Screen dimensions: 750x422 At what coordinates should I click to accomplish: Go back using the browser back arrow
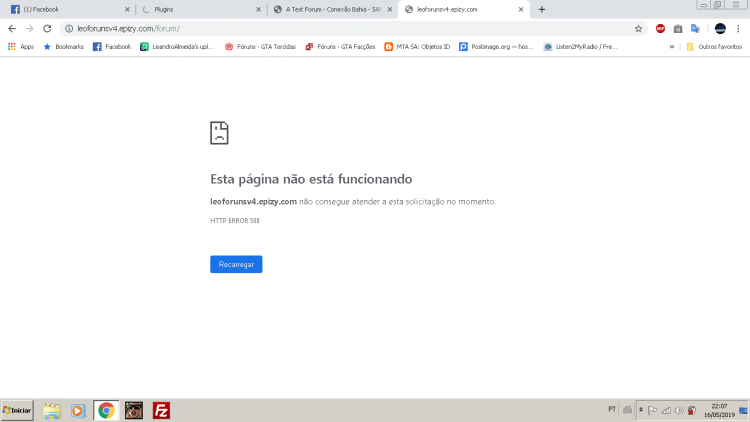tap(11, 29)
